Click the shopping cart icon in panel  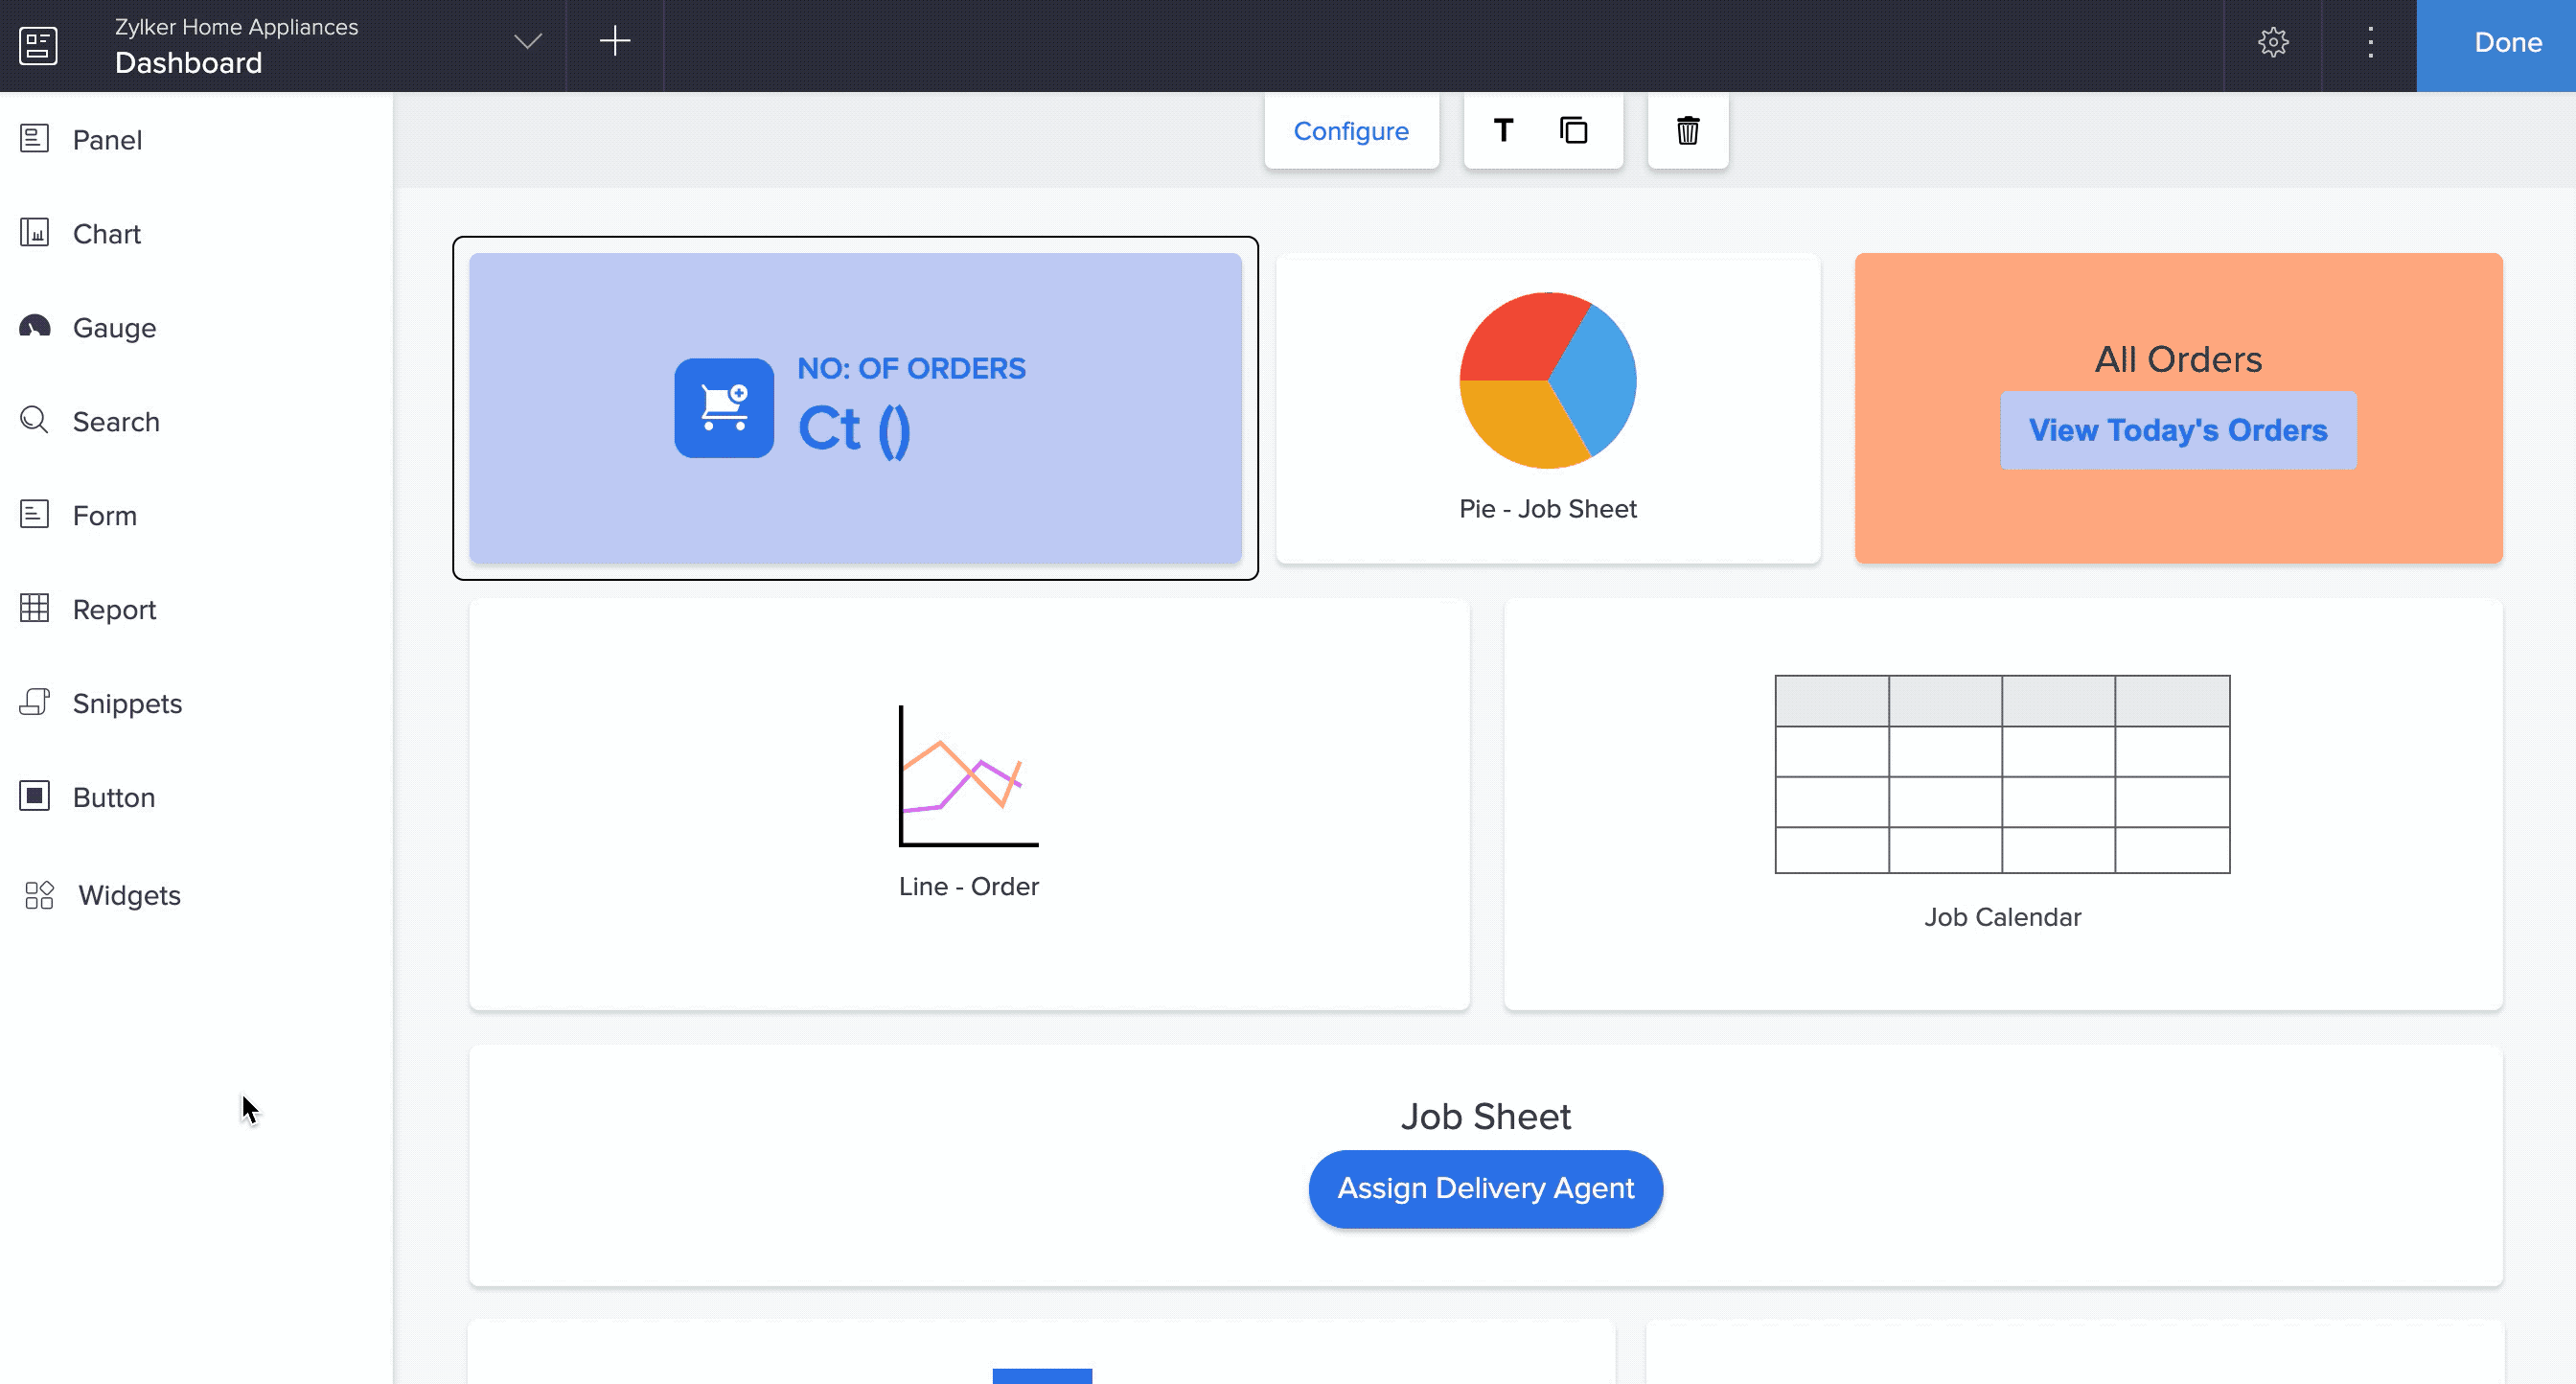(x=723, y=408)
